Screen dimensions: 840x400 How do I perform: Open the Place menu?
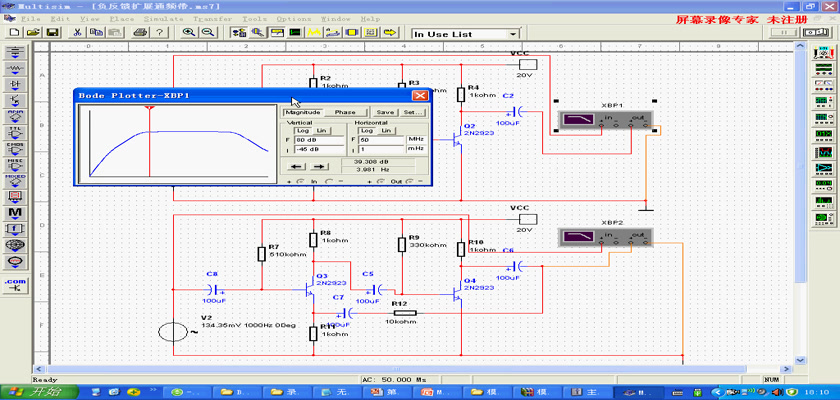coord(122,19)
